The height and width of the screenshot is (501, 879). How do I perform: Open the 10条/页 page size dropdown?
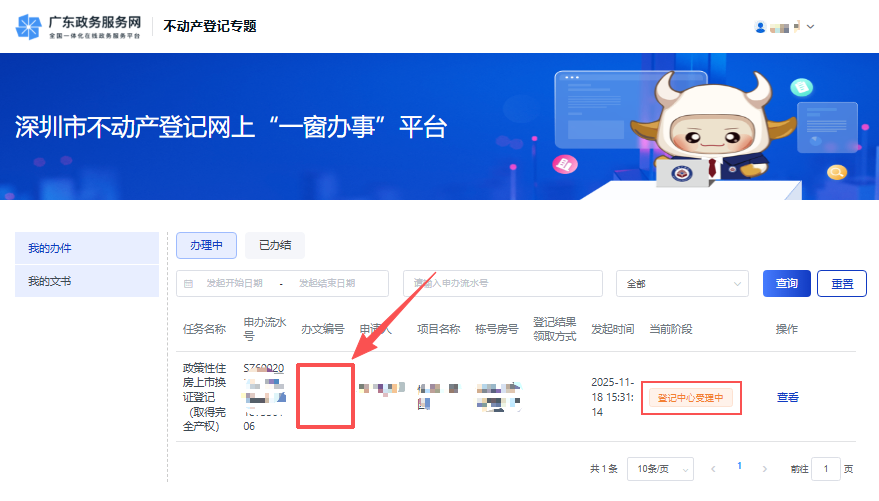pyautogui.click(x=665, y=469)
